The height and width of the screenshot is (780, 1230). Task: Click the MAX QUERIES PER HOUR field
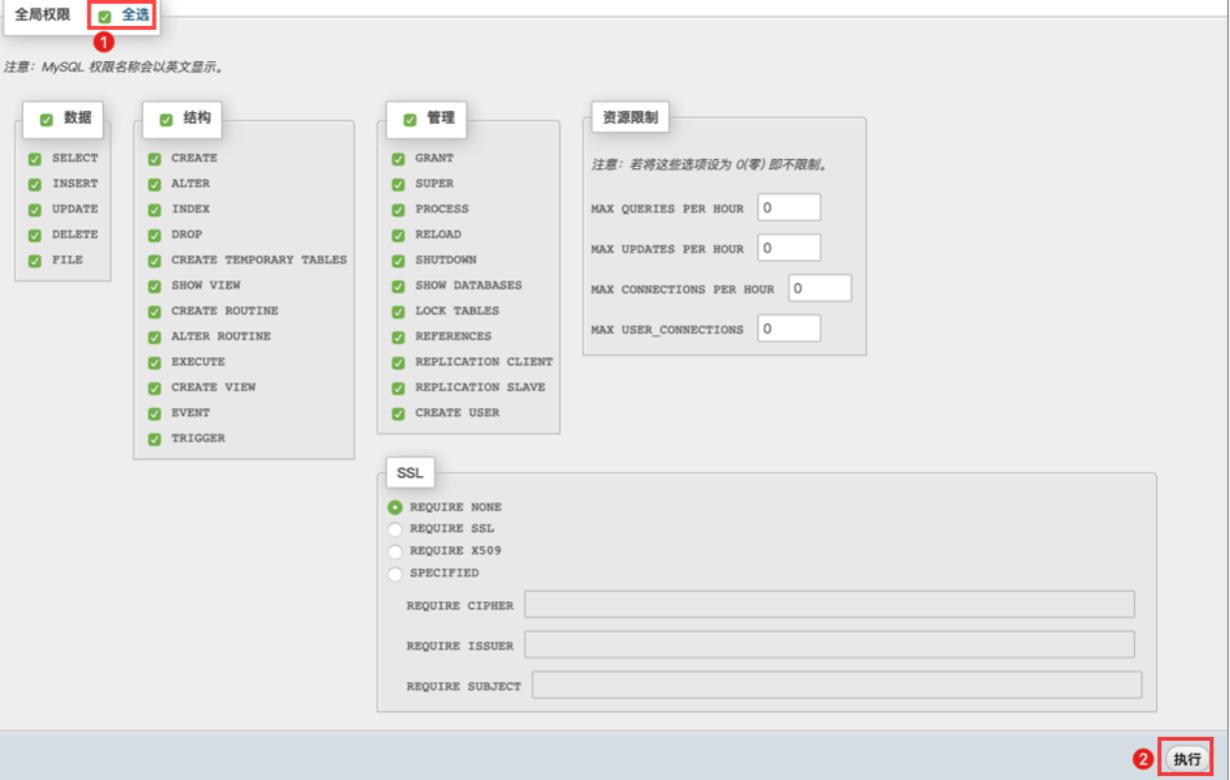tap(789, 207)
